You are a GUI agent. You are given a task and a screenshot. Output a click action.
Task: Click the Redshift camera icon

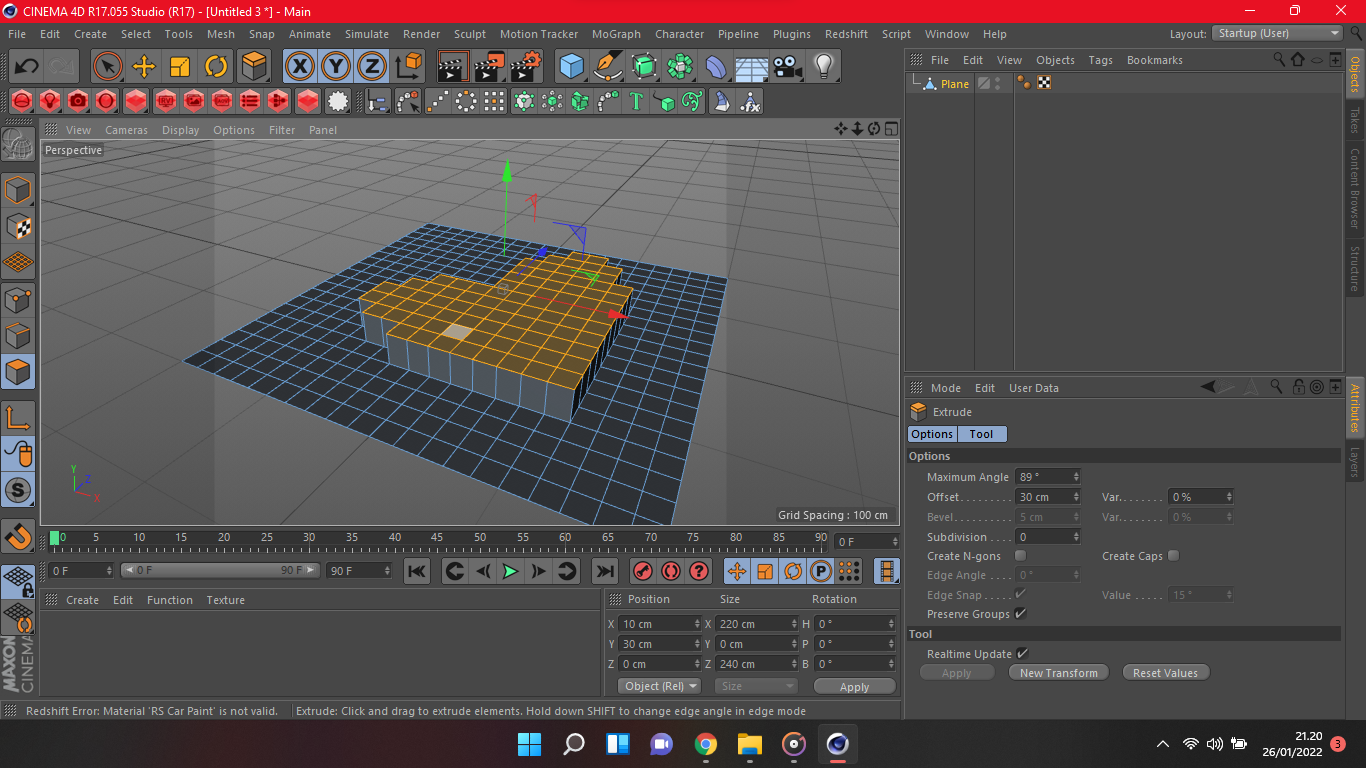(x=78, y=101)
